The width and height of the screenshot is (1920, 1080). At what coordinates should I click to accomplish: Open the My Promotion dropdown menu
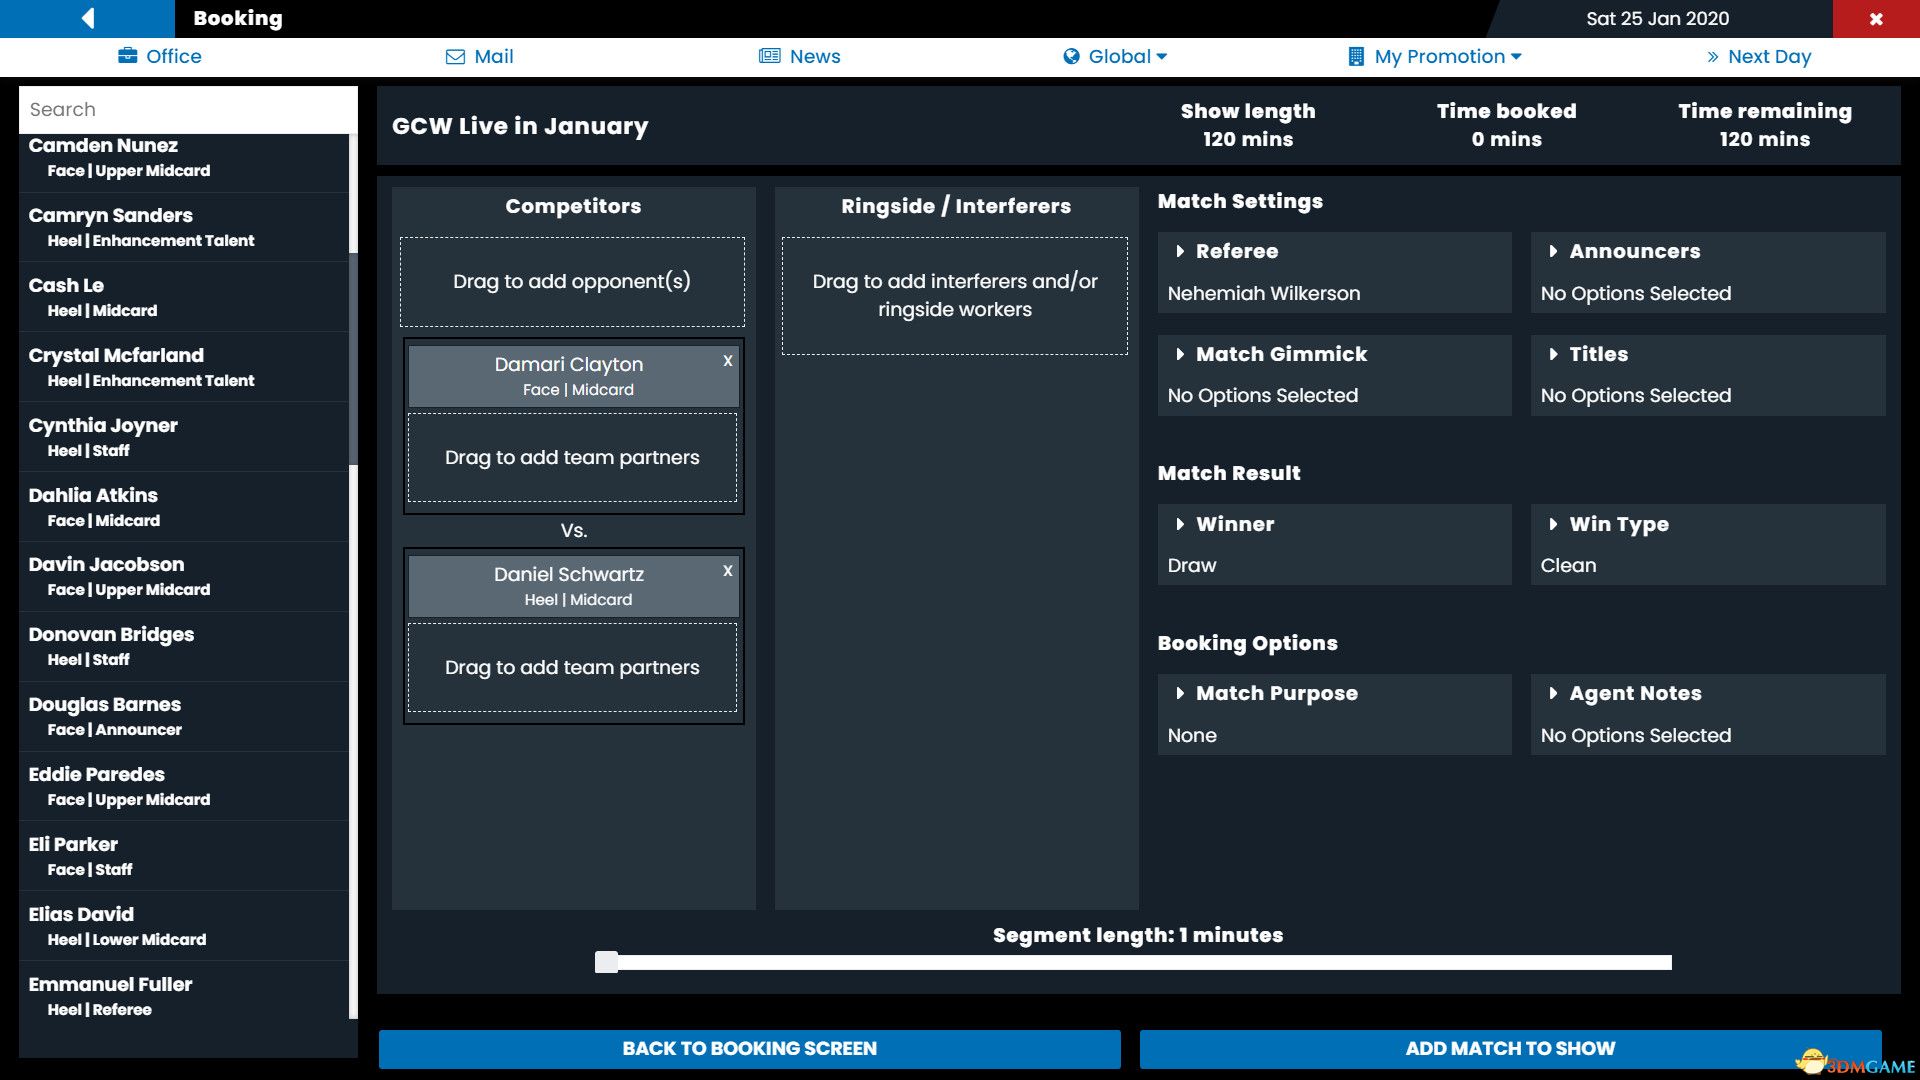click(x=1516, y=57)
